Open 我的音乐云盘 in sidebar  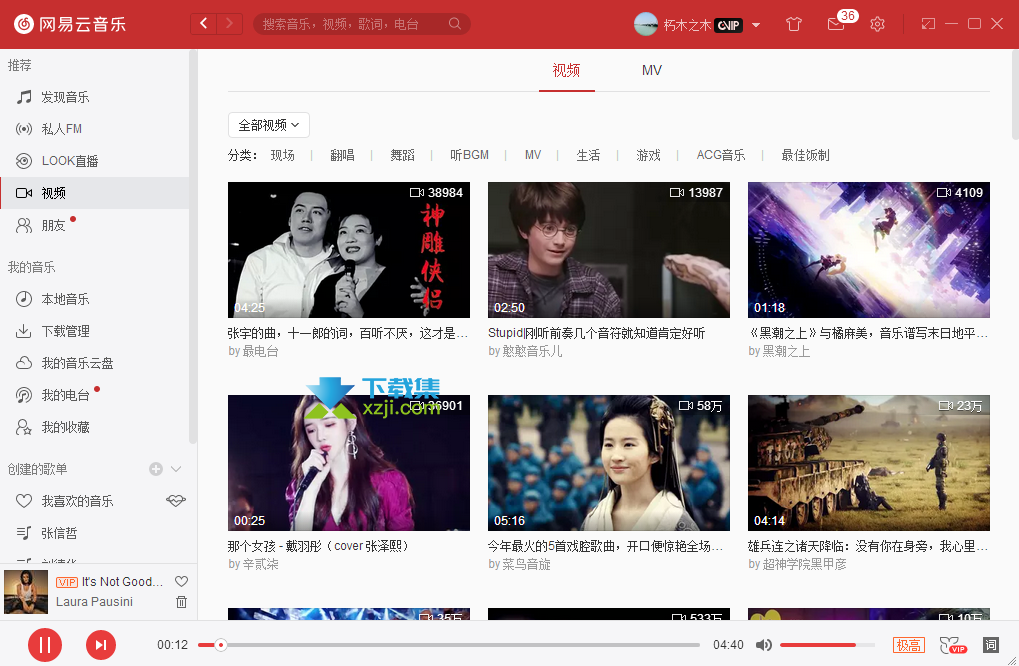coord(95,363)
